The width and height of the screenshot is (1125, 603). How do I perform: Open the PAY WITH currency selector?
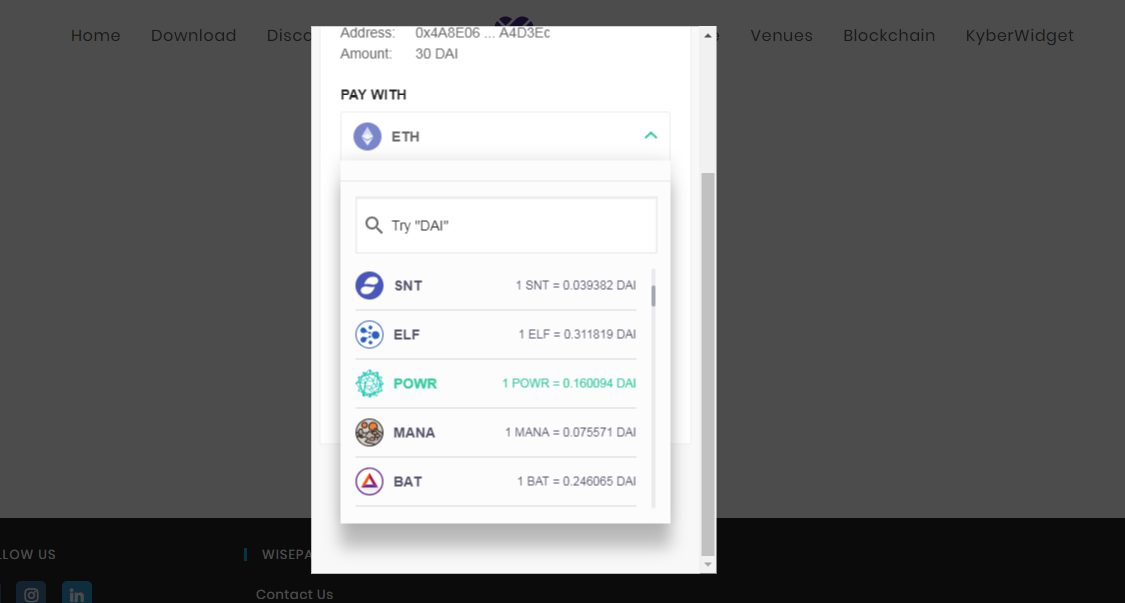[x=505, y=136]
